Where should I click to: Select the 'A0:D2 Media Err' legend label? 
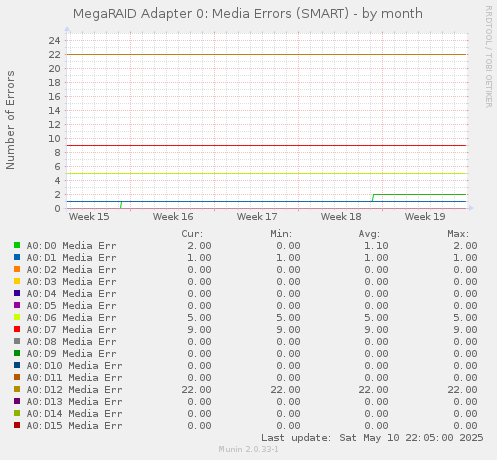(x=72, y=270)
